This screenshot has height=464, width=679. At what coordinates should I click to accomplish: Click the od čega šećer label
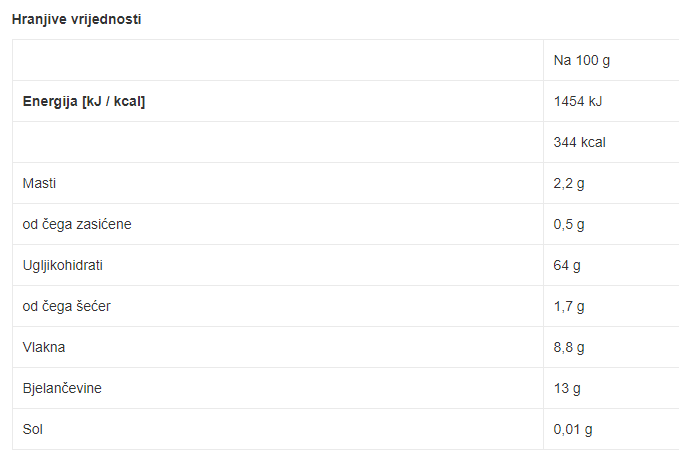coord(67,306)
